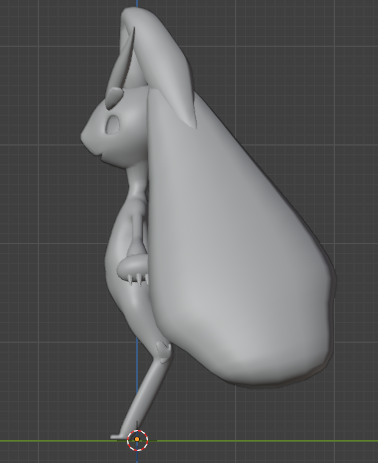378x463 pixels.
Task: Select the clawed hand on the belly
Action: click(x=133, y=269)
